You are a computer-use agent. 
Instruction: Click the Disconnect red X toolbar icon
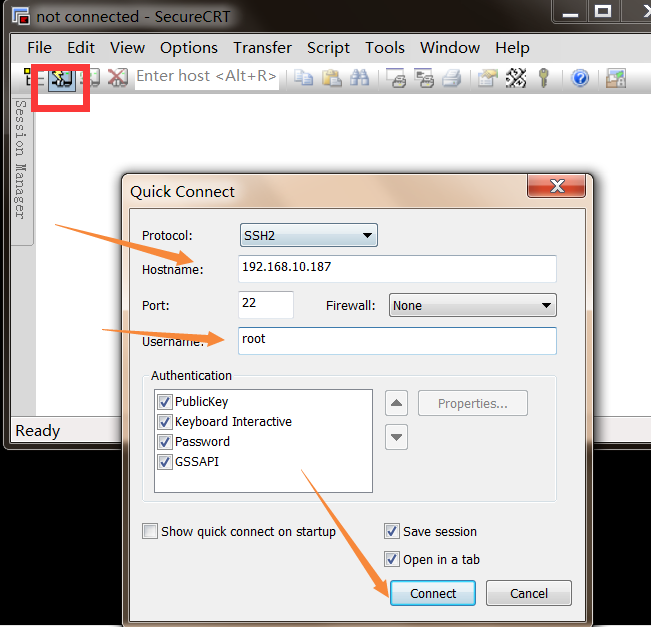coord(117,78)
